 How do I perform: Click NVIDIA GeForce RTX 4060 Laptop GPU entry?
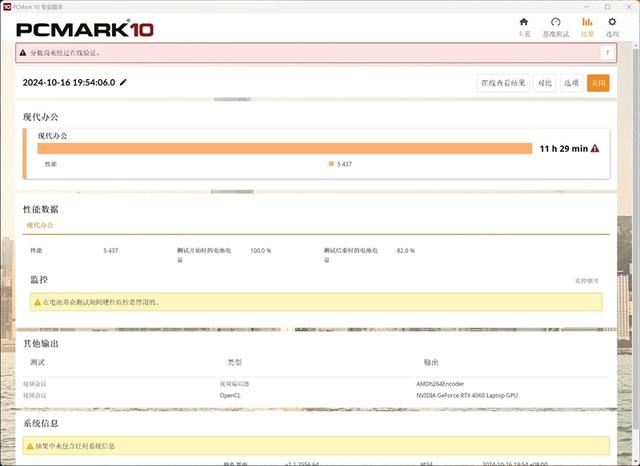(467, 395)
